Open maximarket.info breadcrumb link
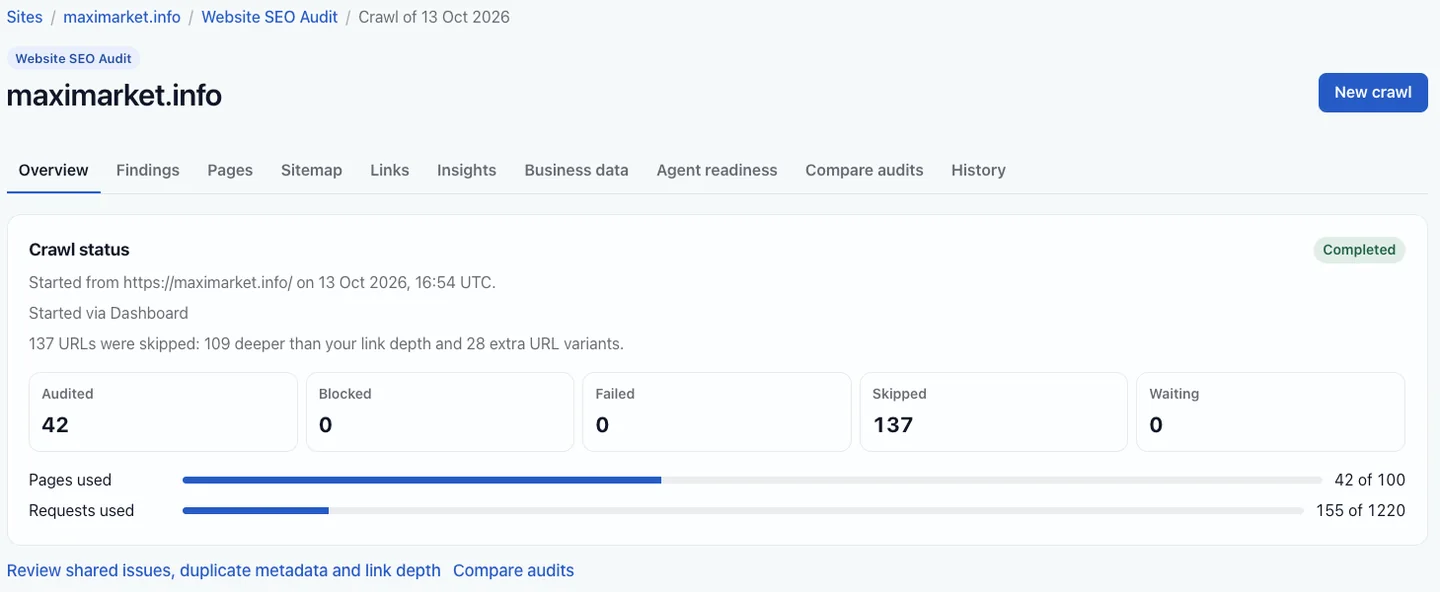Screen dimensions: 1440x592 point(122,17)
